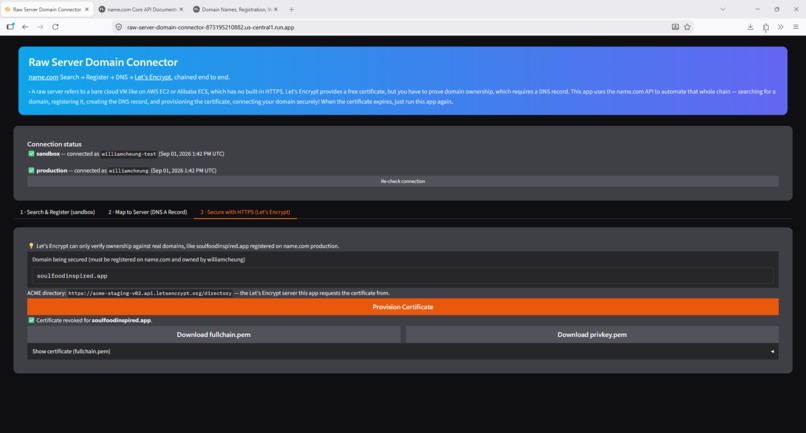This screenshot has width=806, height=433.
Task: Go forward with the forward arrow
Action: (x=40, y=27)
